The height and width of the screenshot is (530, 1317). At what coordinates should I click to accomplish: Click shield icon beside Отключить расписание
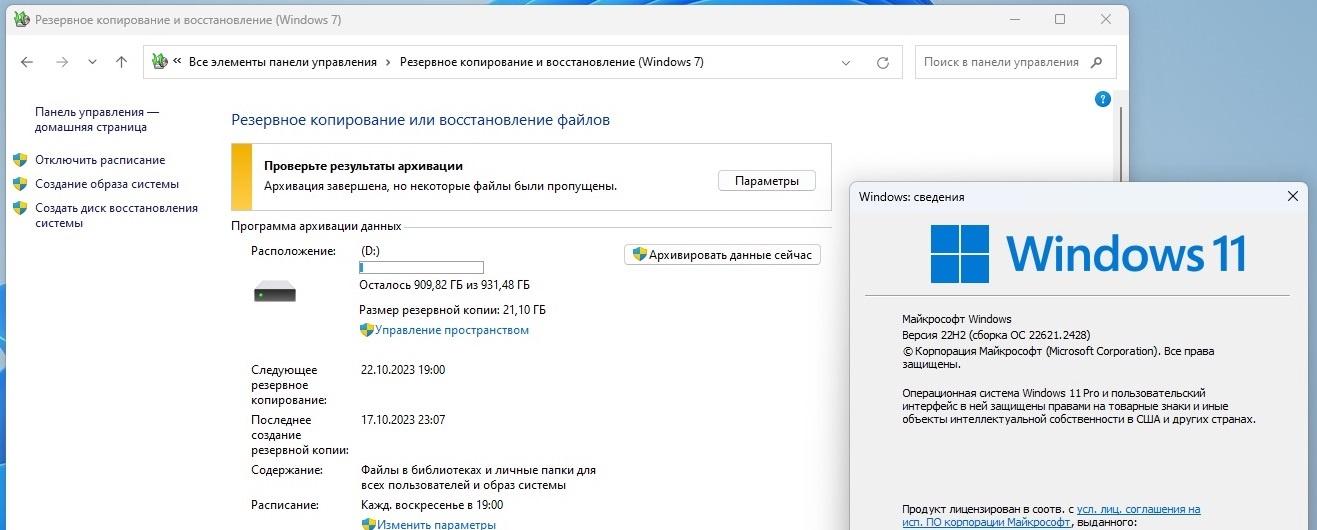(x=20, y=160)
